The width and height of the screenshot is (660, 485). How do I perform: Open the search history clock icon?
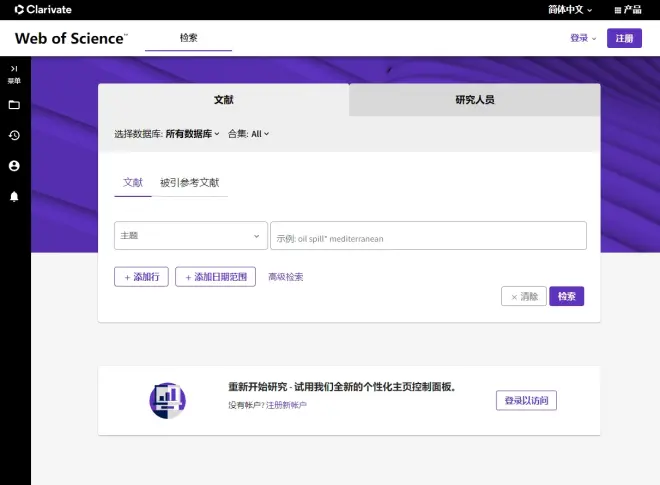(x=14, y=135)
